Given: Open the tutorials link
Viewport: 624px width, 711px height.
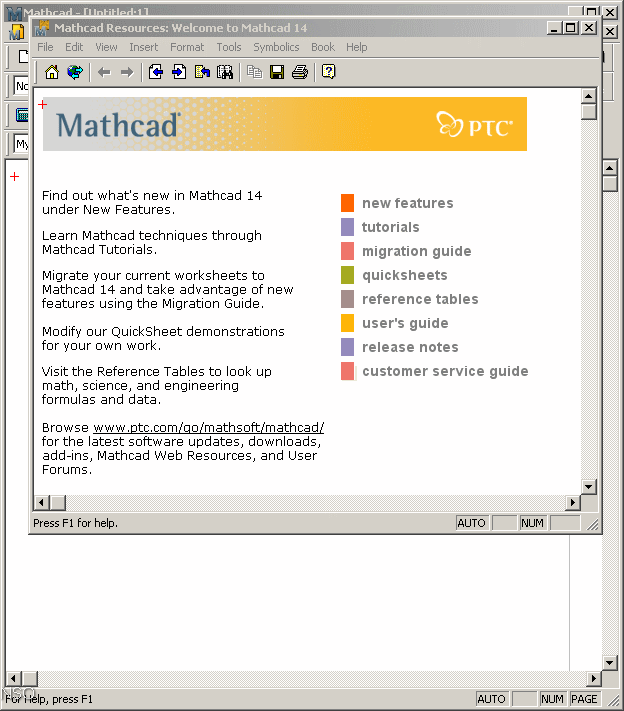Looking at the screenshot, I should coord(390,227).
